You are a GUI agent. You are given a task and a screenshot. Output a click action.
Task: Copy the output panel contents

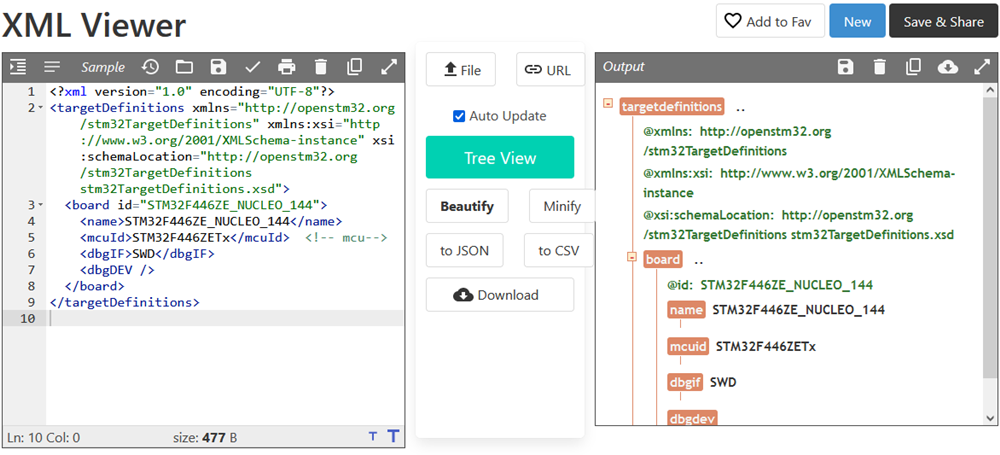[913, 67]
